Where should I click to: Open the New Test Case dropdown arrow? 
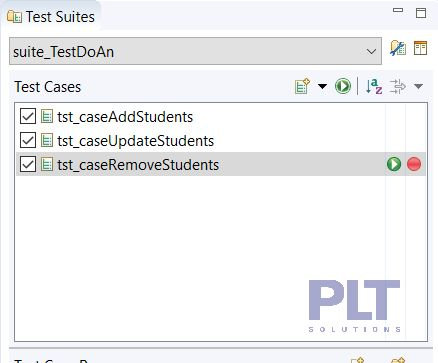pos(322,87)
